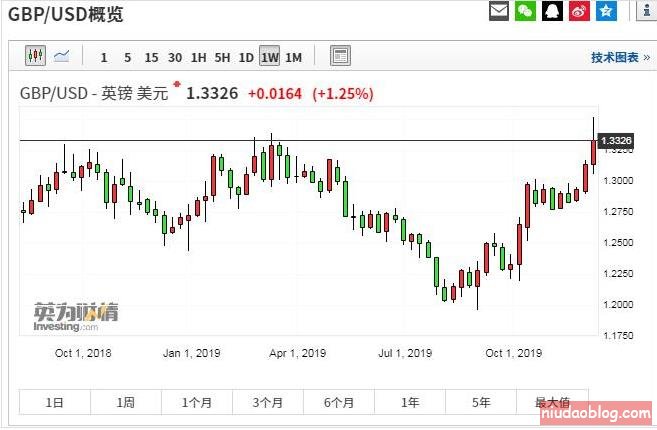Screen dimensions: 657x430
Task: Switch to the 3个月 range tab
Action: pos(268,403)
